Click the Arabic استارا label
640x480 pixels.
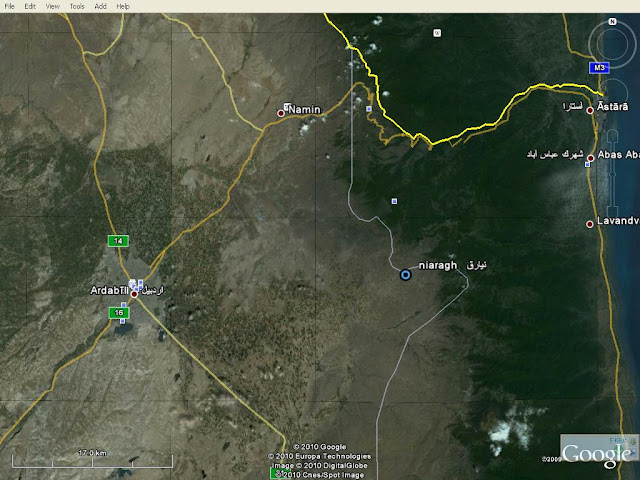click(x=573, y=107)
